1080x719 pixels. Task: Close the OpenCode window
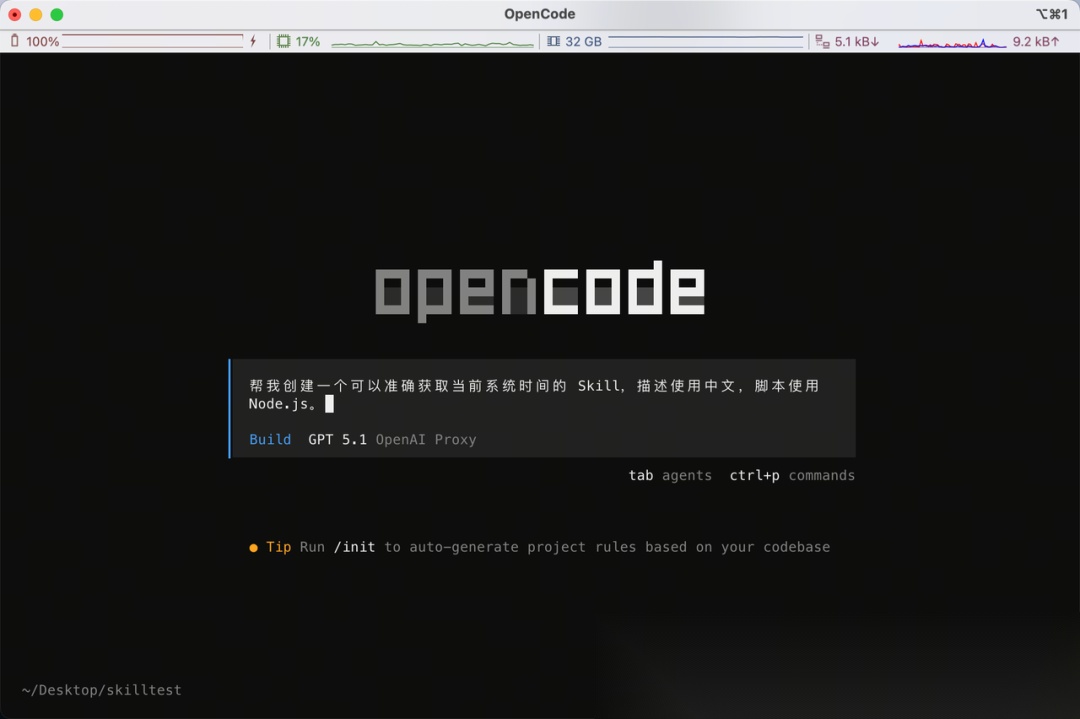(x=14, y=14)
